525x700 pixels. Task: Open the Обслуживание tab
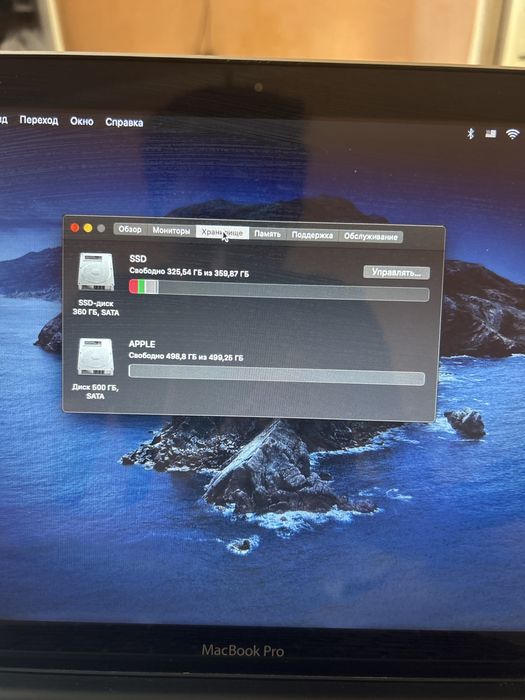coord(371,237)
